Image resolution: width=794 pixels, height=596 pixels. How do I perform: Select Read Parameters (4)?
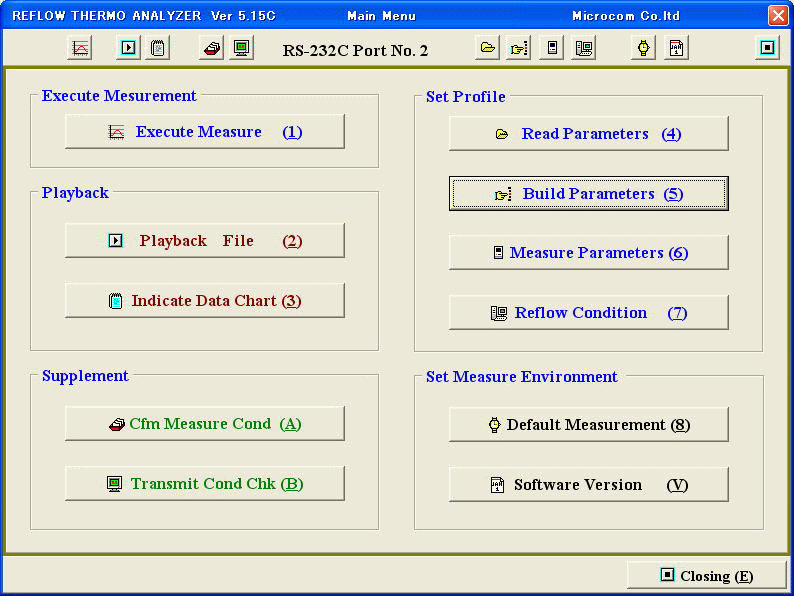tap(589, 134)
